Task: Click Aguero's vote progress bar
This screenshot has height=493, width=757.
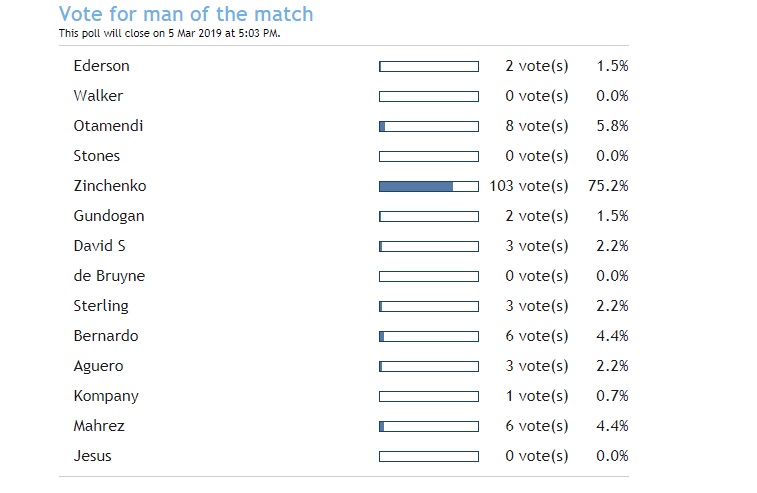Action: click(428, 366)
